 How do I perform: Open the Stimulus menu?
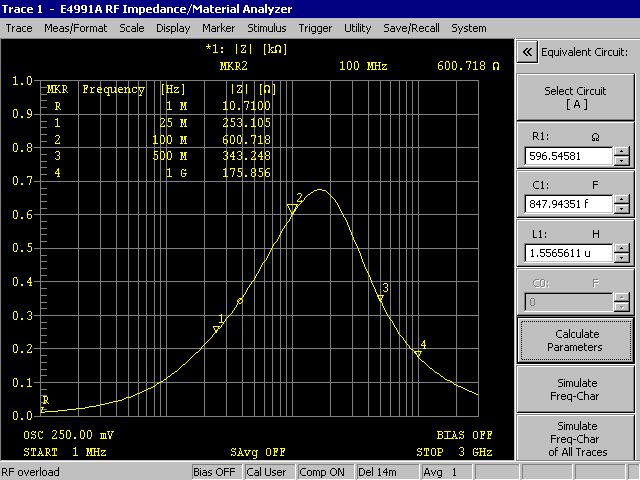pos(266,28)
